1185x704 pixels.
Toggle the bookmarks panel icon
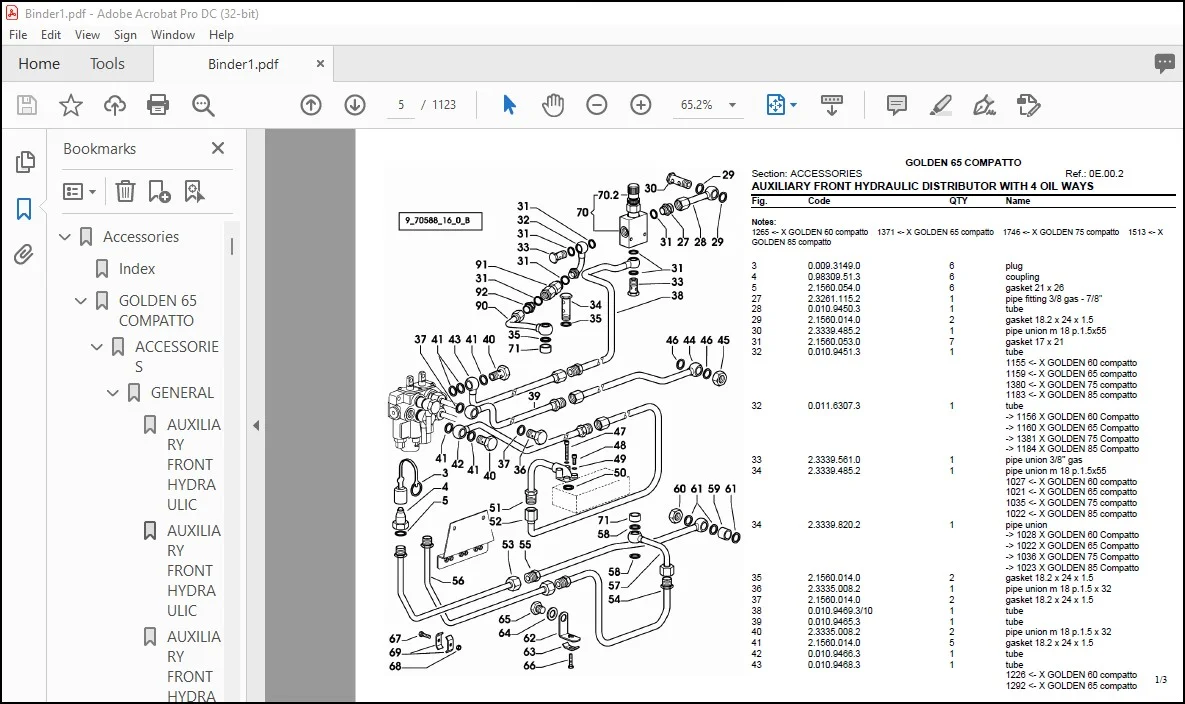coord(24,208)
